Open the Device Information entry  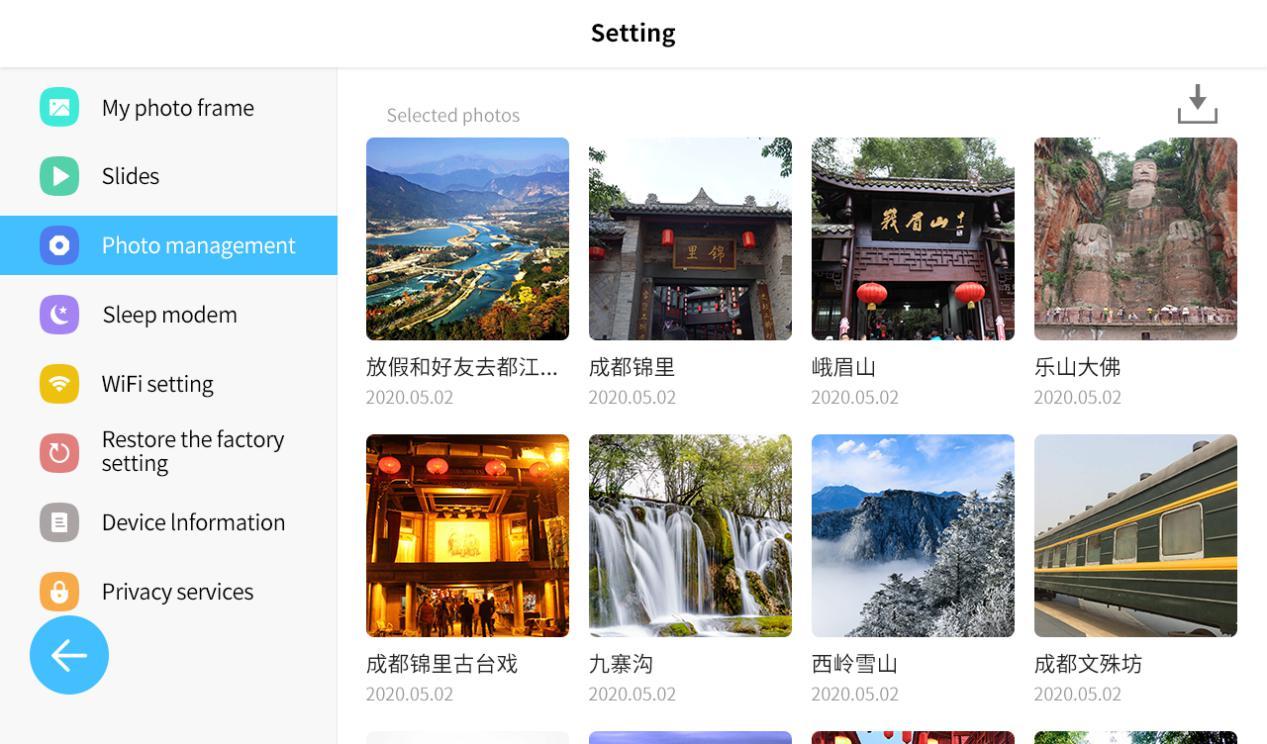pyautogui.click(x=168, y=522)
